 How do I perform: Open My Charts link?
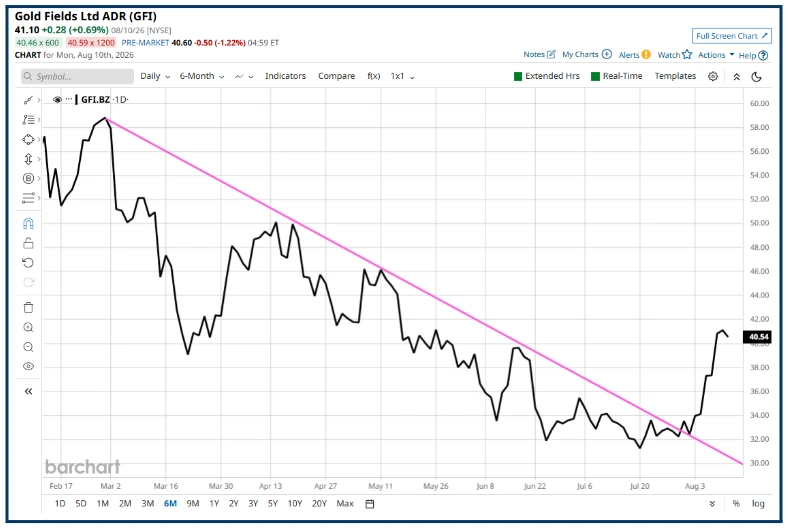[586, 54]
